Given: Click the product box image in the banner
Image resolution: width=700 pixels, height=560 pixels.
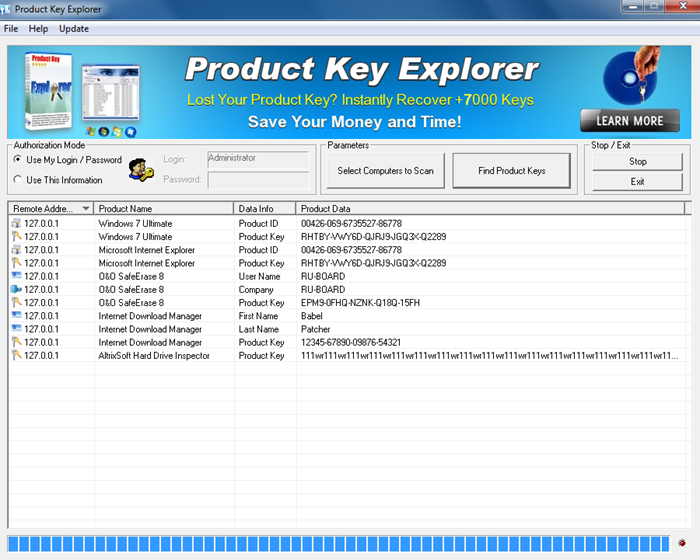Looking at the screenshot, I should point(48,91).
